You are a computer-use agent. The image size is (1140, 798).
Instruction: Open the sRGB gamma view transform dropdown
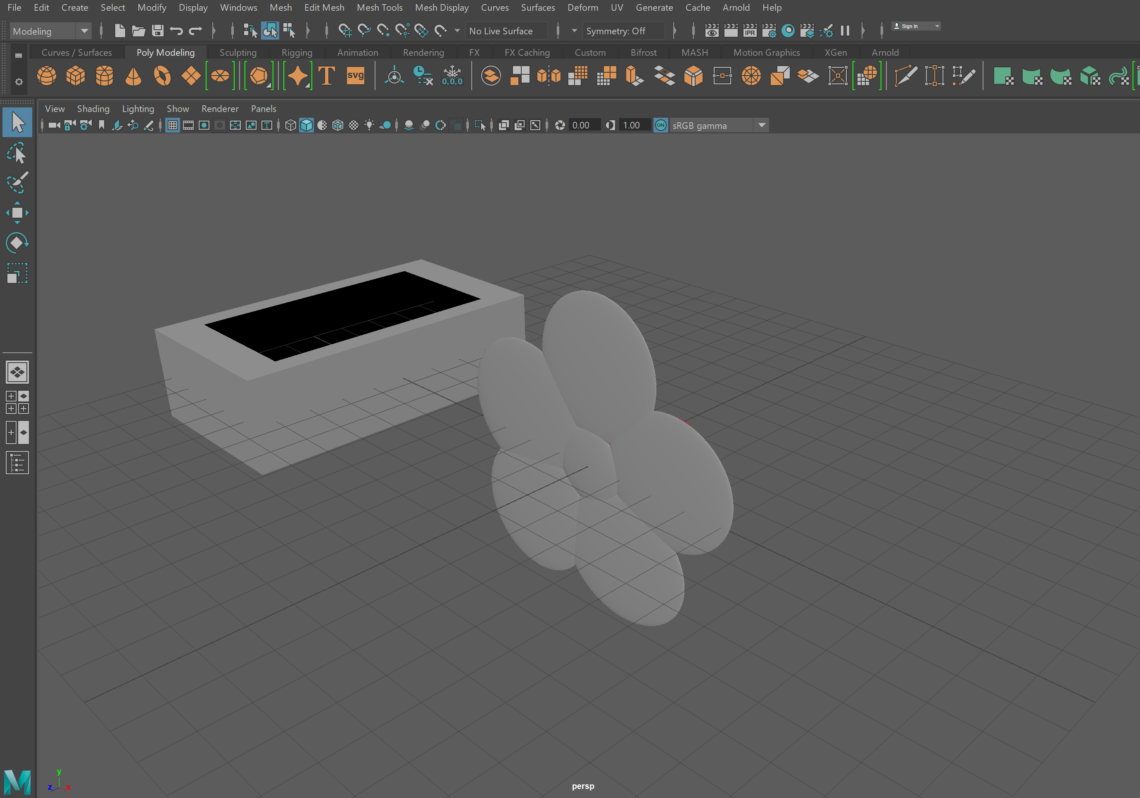point(718,125)
